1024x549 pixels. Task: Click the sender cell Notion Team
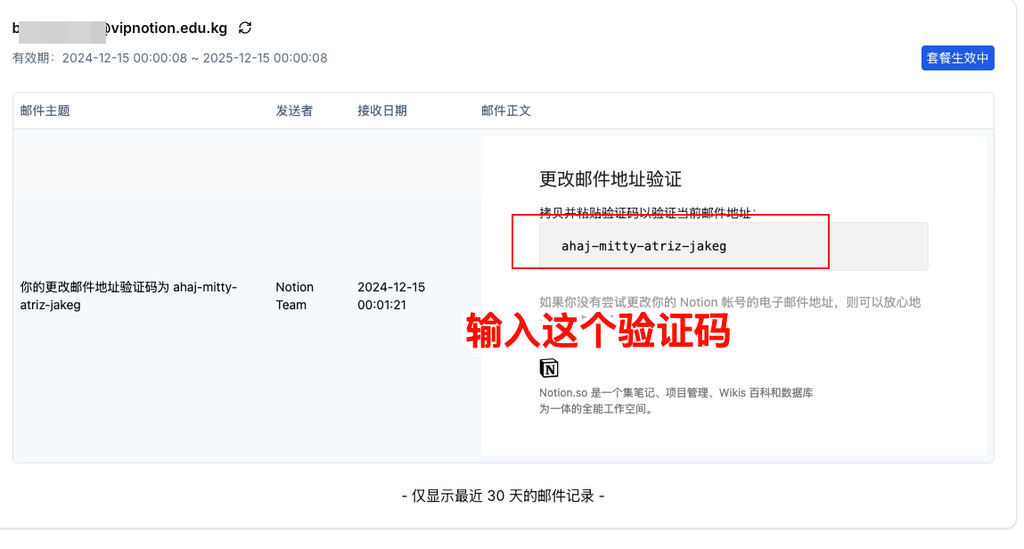coord(295,296)
